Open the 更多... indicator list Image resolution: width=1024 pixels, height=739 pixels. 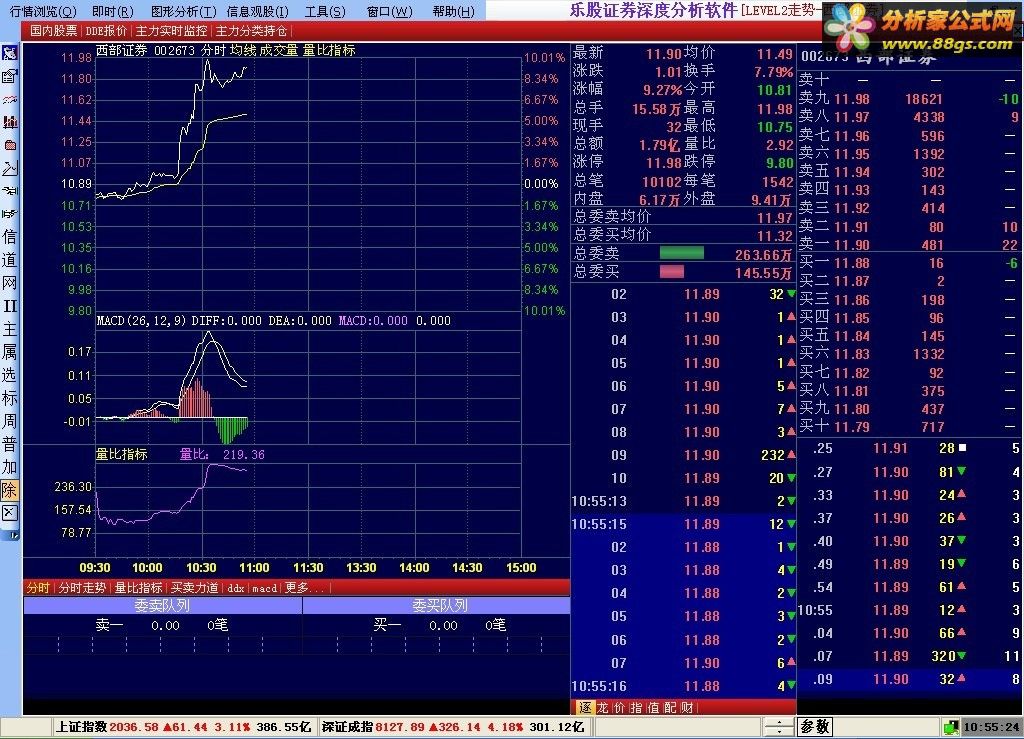click(305, 588)
